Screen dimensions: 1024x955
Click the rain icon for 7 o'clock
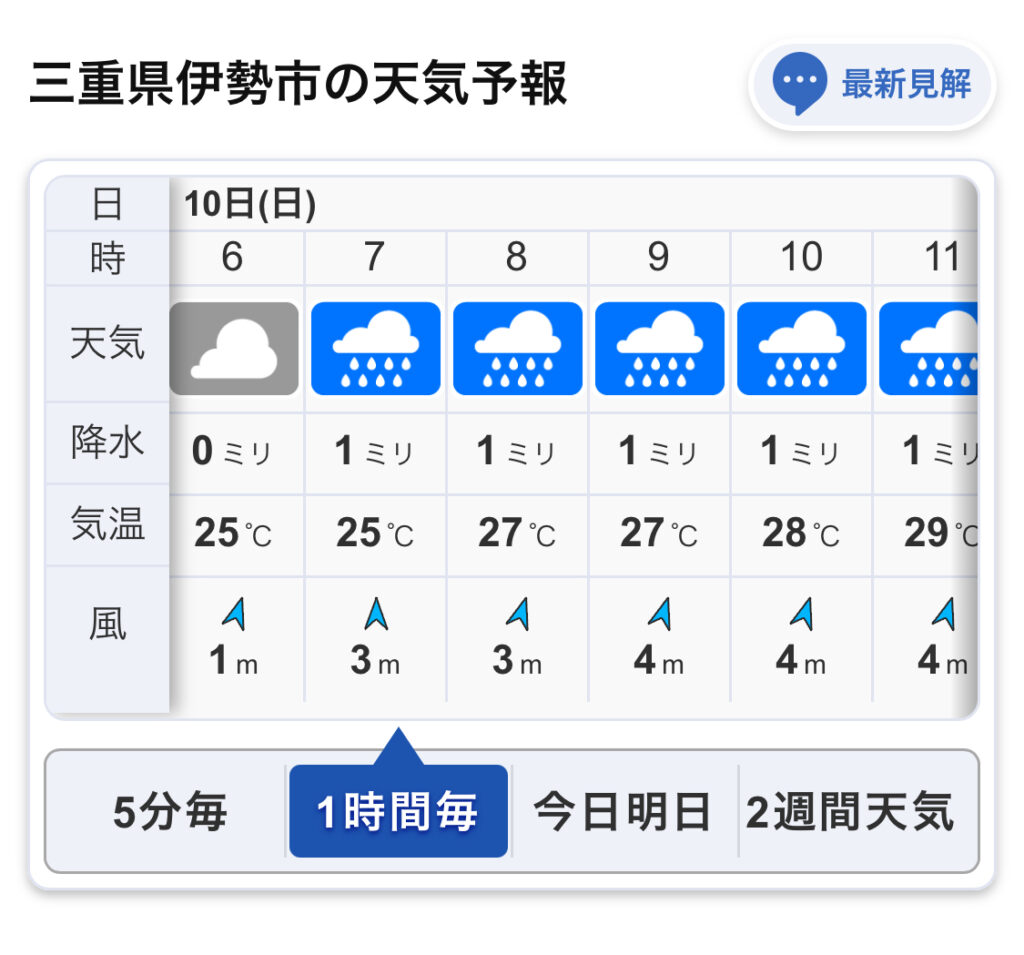coord(376,348)
